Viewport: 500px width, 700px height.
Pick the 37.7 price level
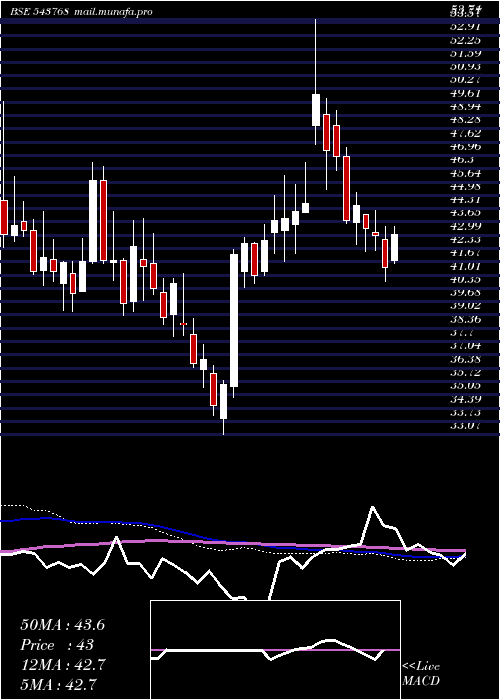(462, 333)
